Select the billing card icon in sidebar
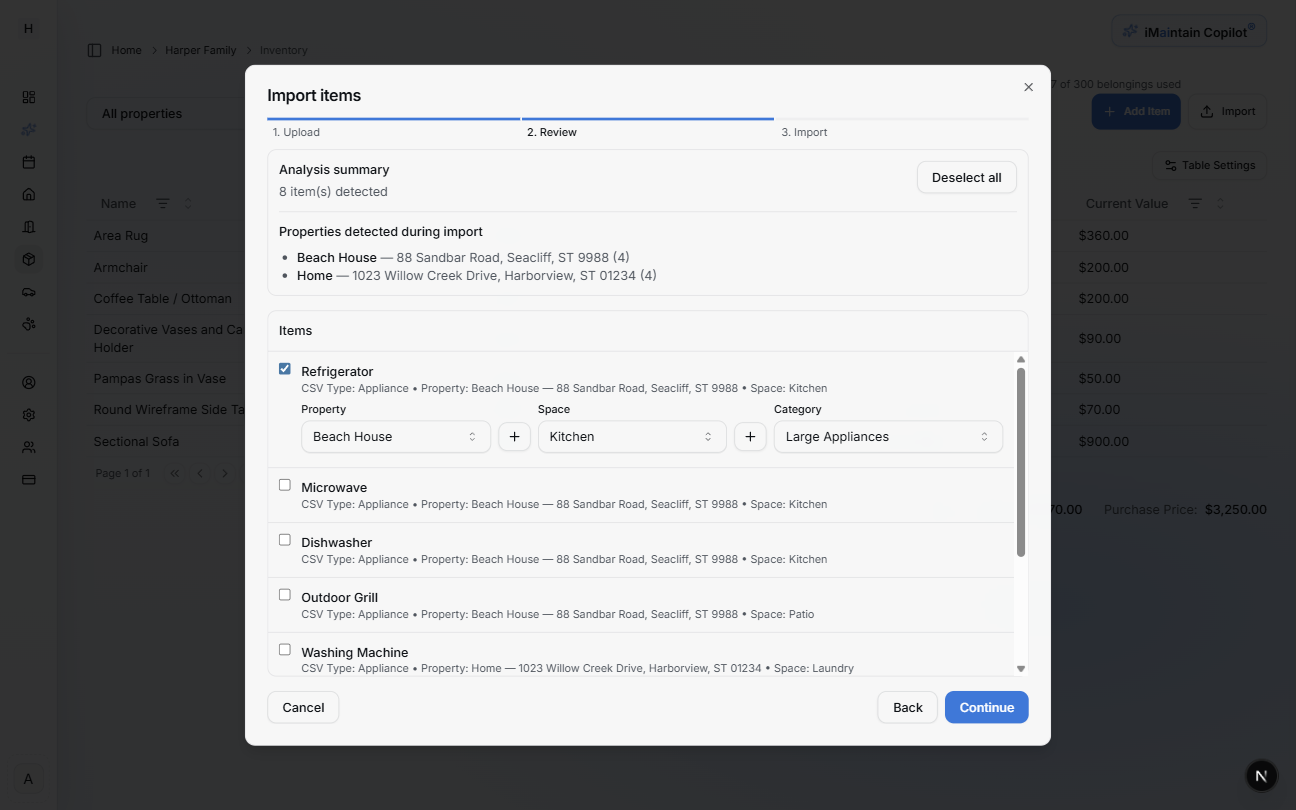The width and height of the screenshot is (1296, 810). point(28,479)
